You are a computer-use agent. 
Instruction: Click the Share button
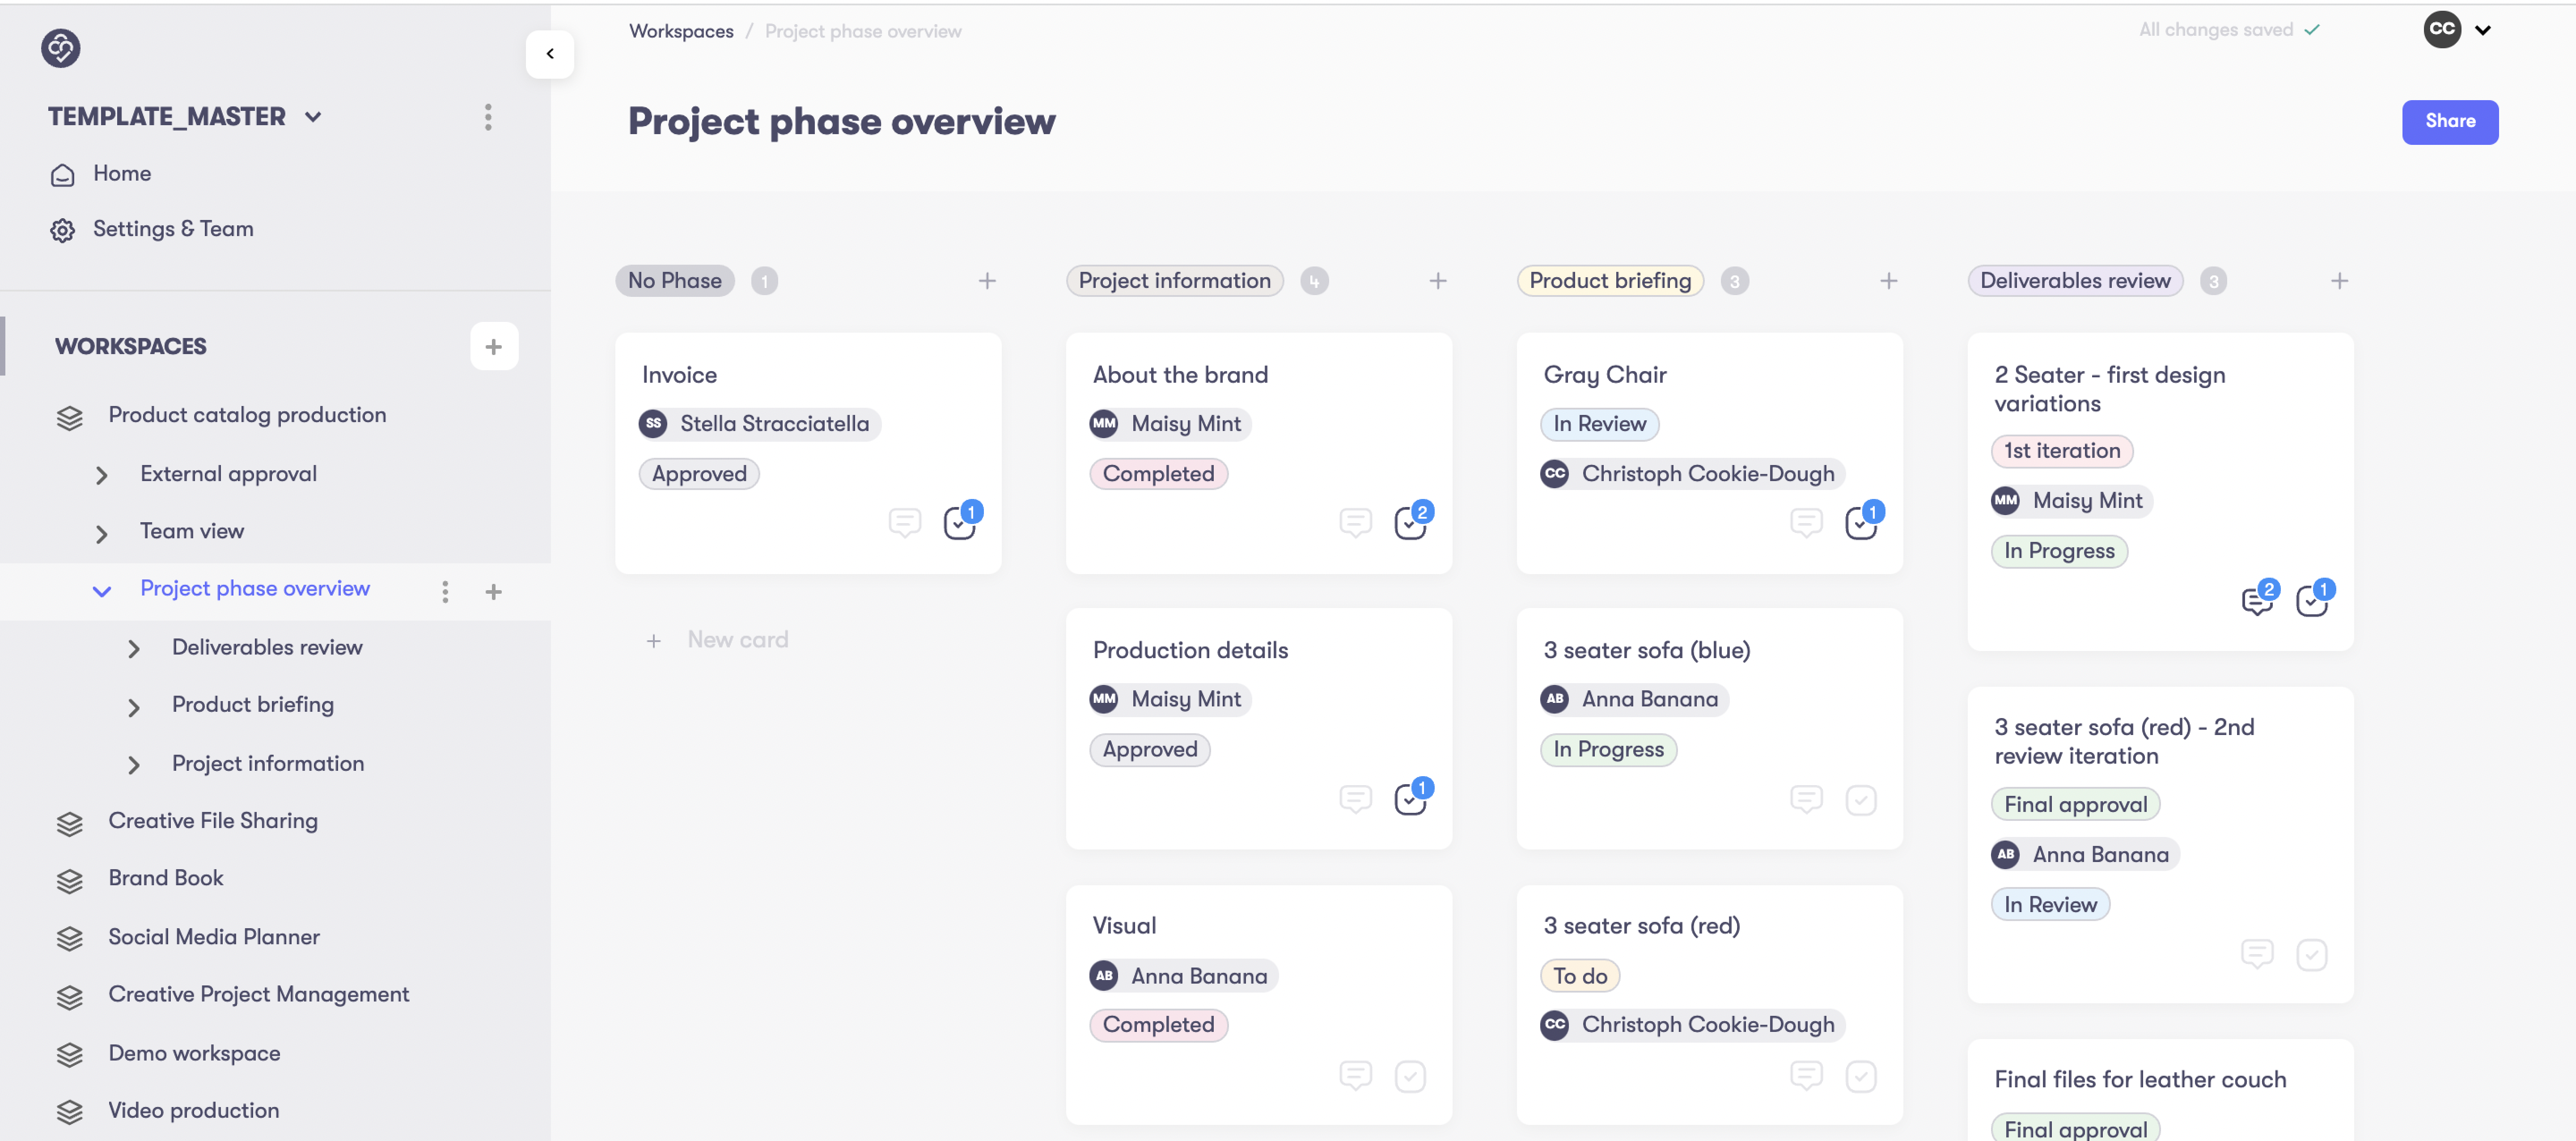pyautogui.click(x=2449, y=122)
